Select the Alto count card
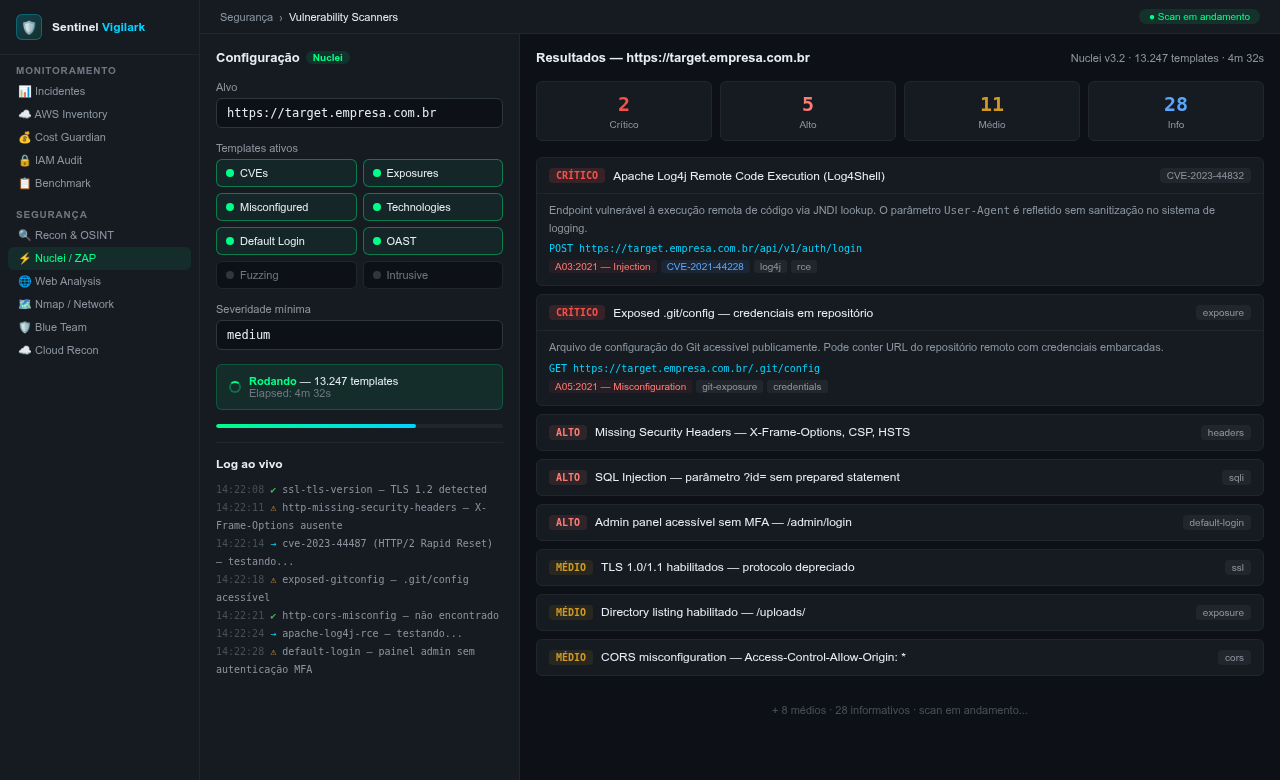The image size is (1280, 780). pos(808,111)
